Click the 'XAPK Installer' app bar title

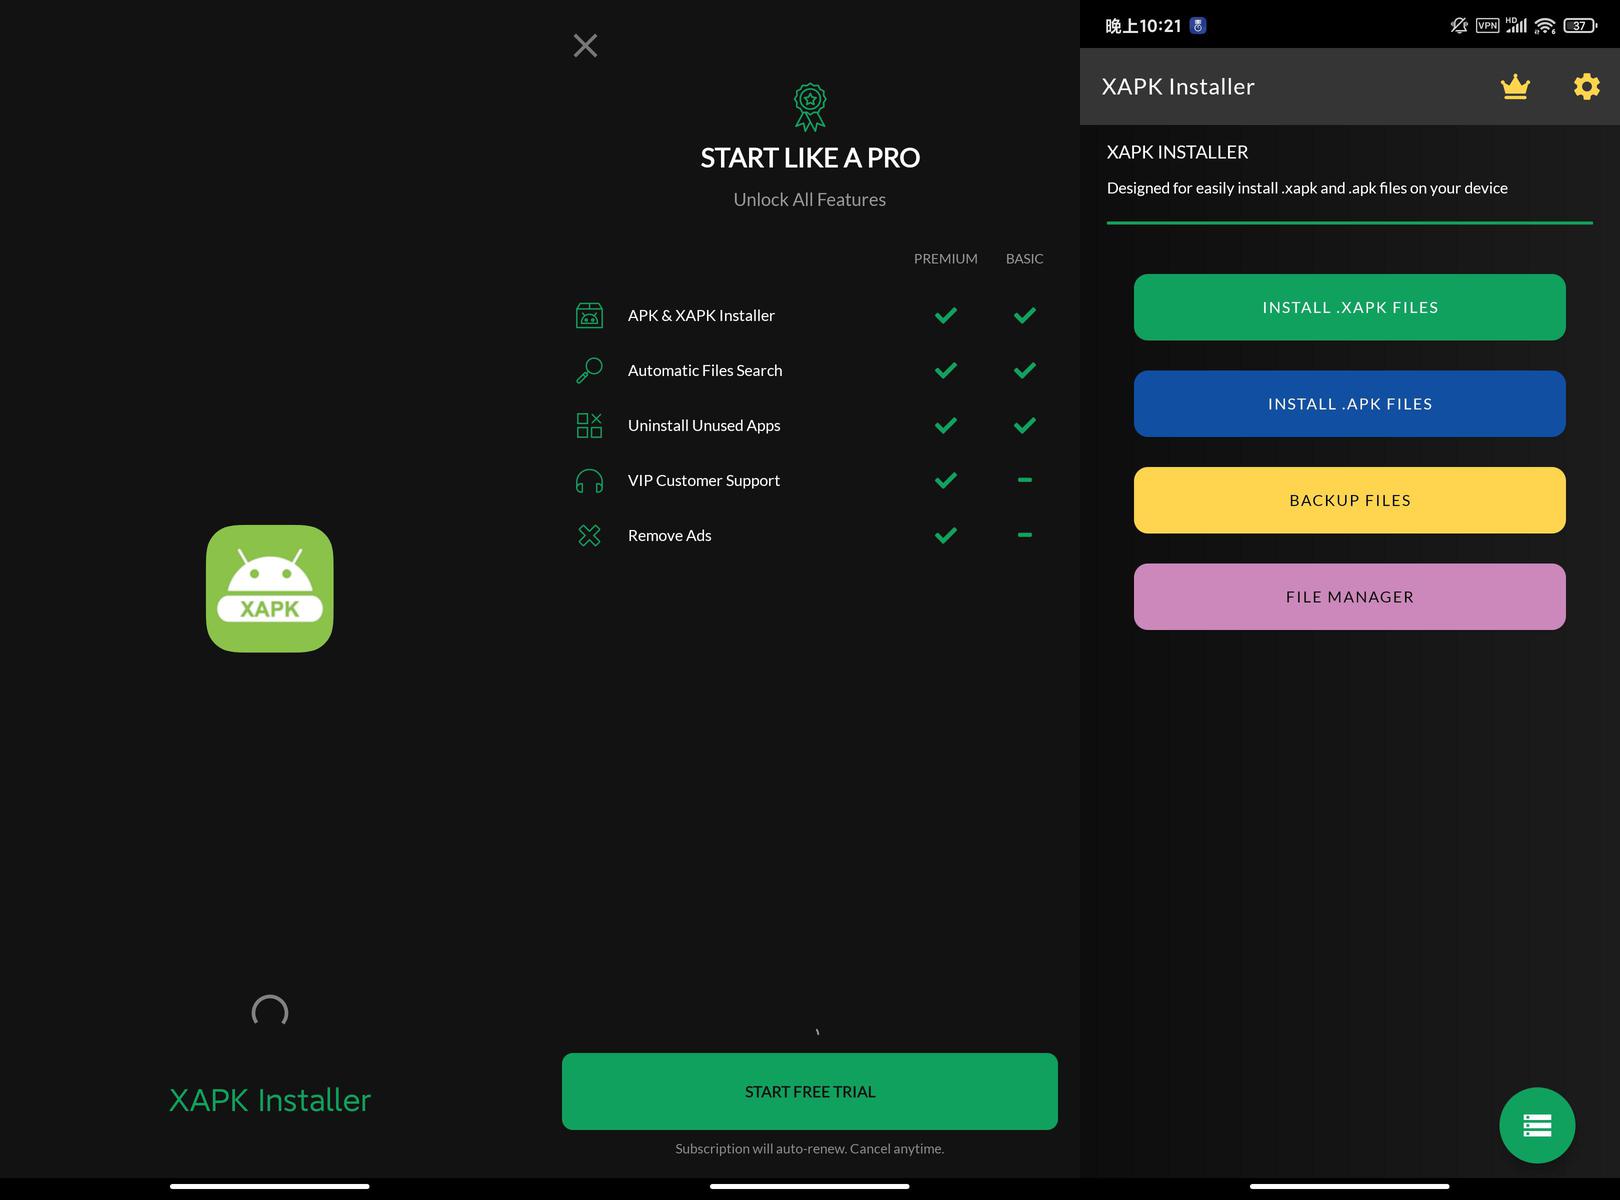pos(1178,87)
